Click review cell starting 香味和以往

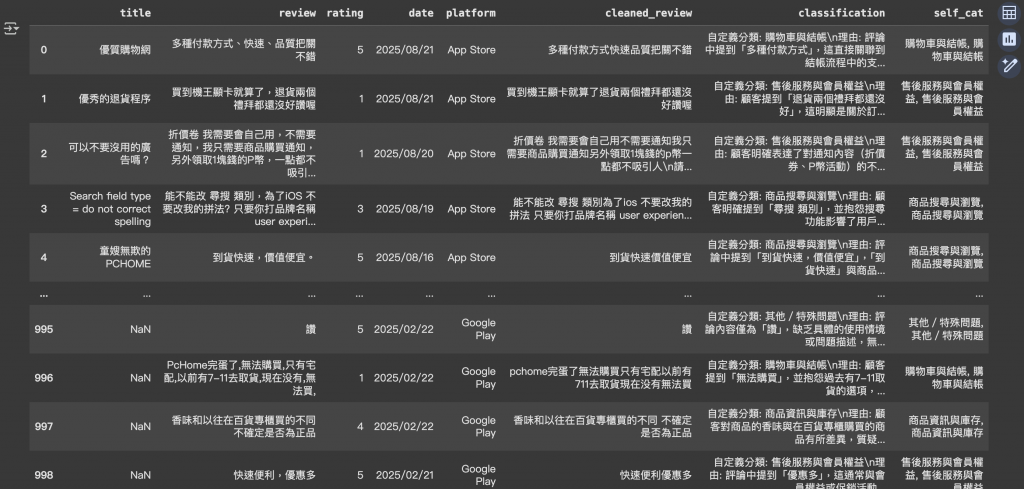[x=244, y=426]
